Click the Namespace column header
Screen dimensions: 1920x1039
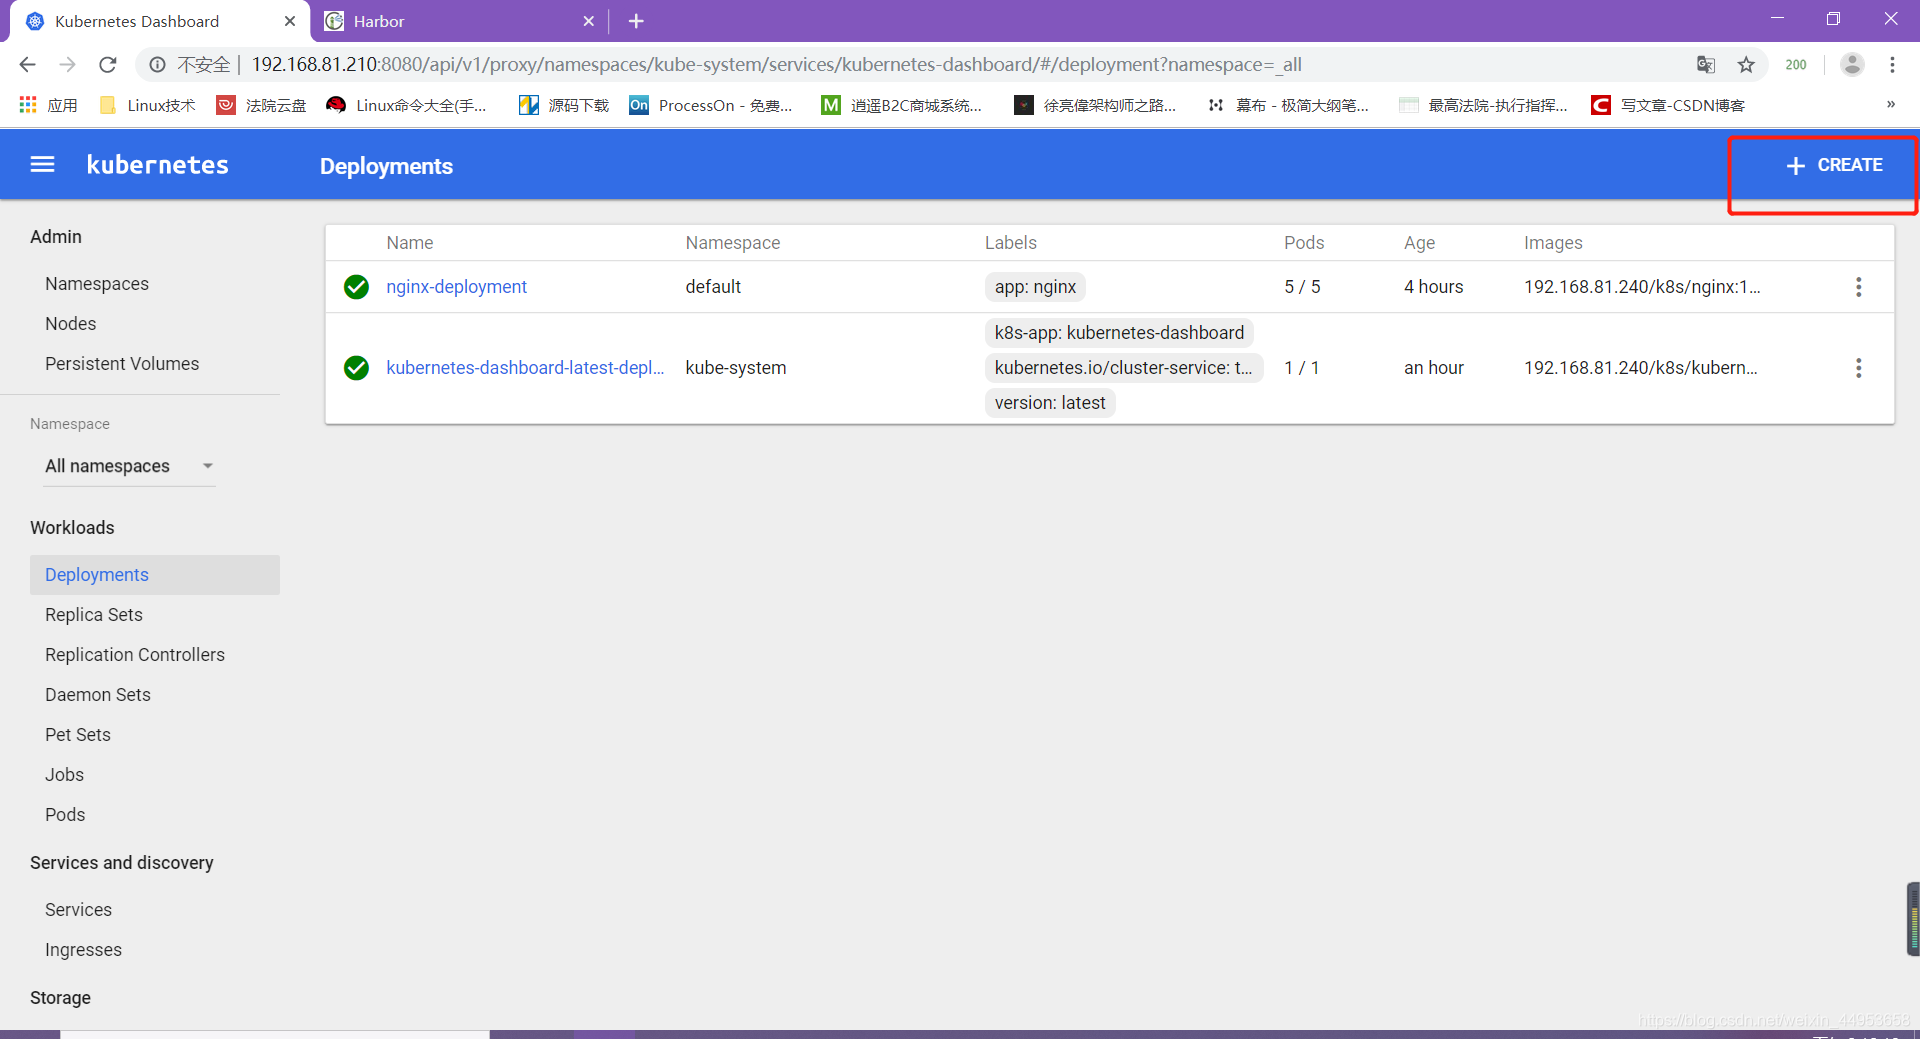[732, 243]
